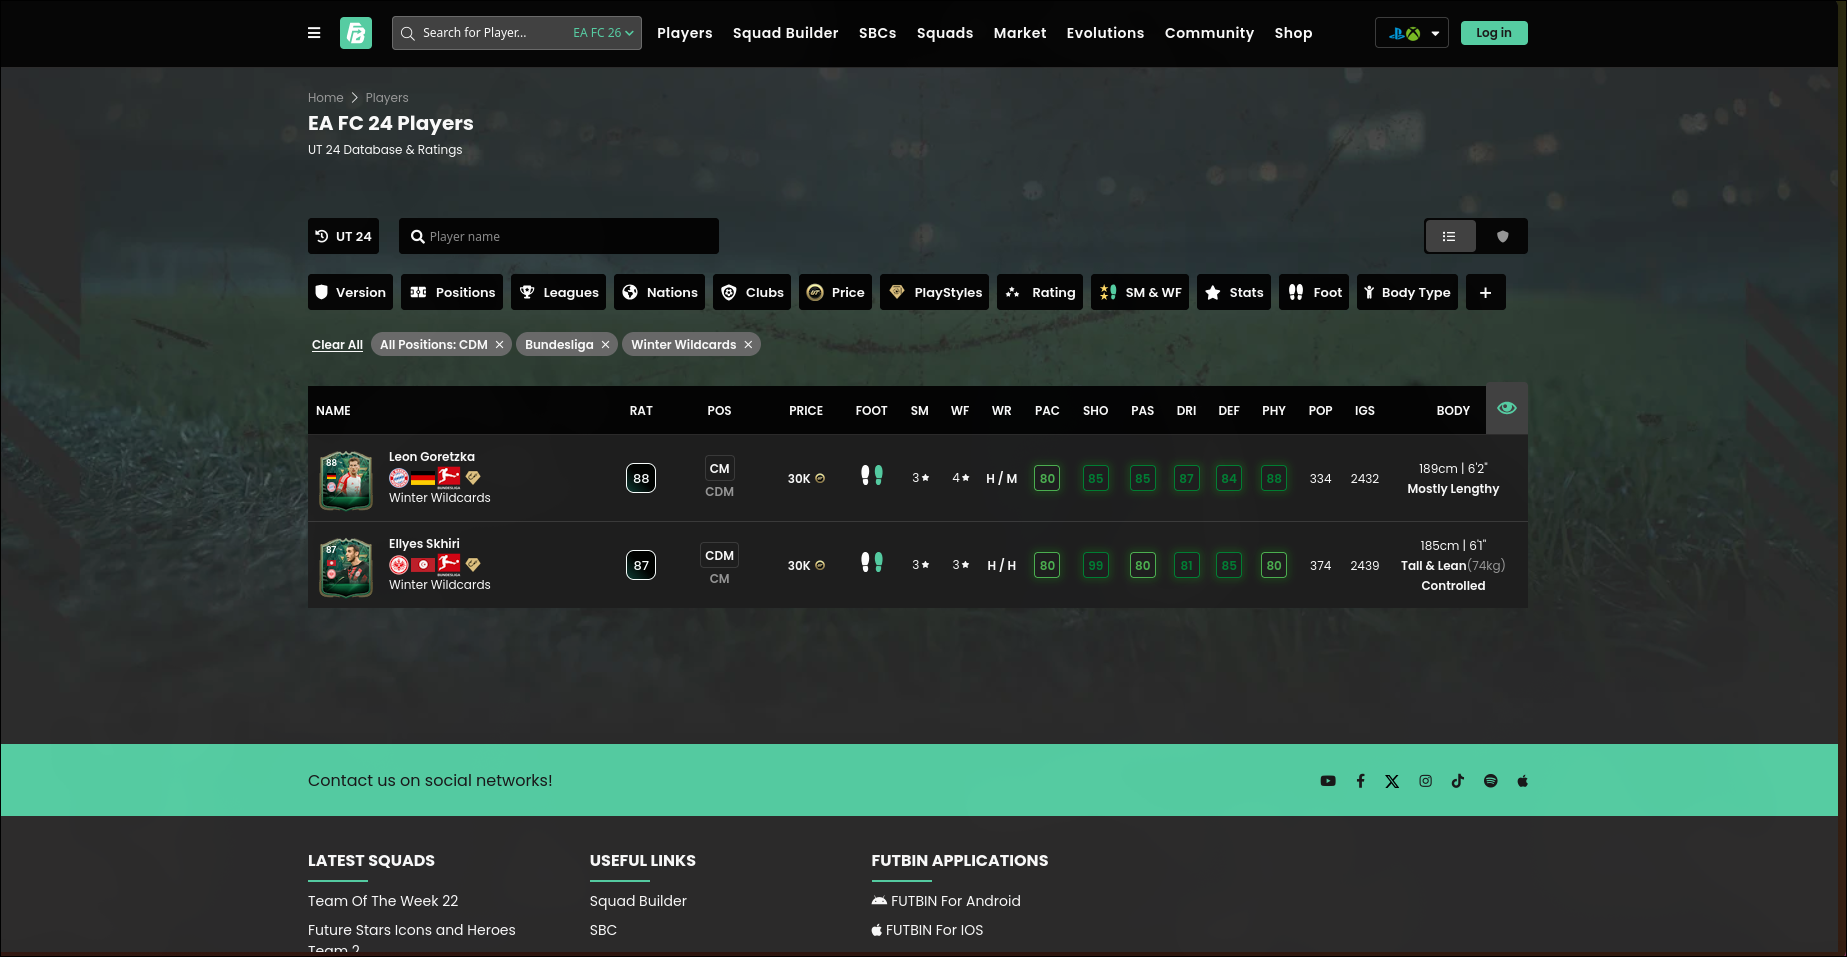1847x957 pixels.
Task: Open the X (Twitter) social icon
Action: pyautogui.click(x=1392, y=781)
